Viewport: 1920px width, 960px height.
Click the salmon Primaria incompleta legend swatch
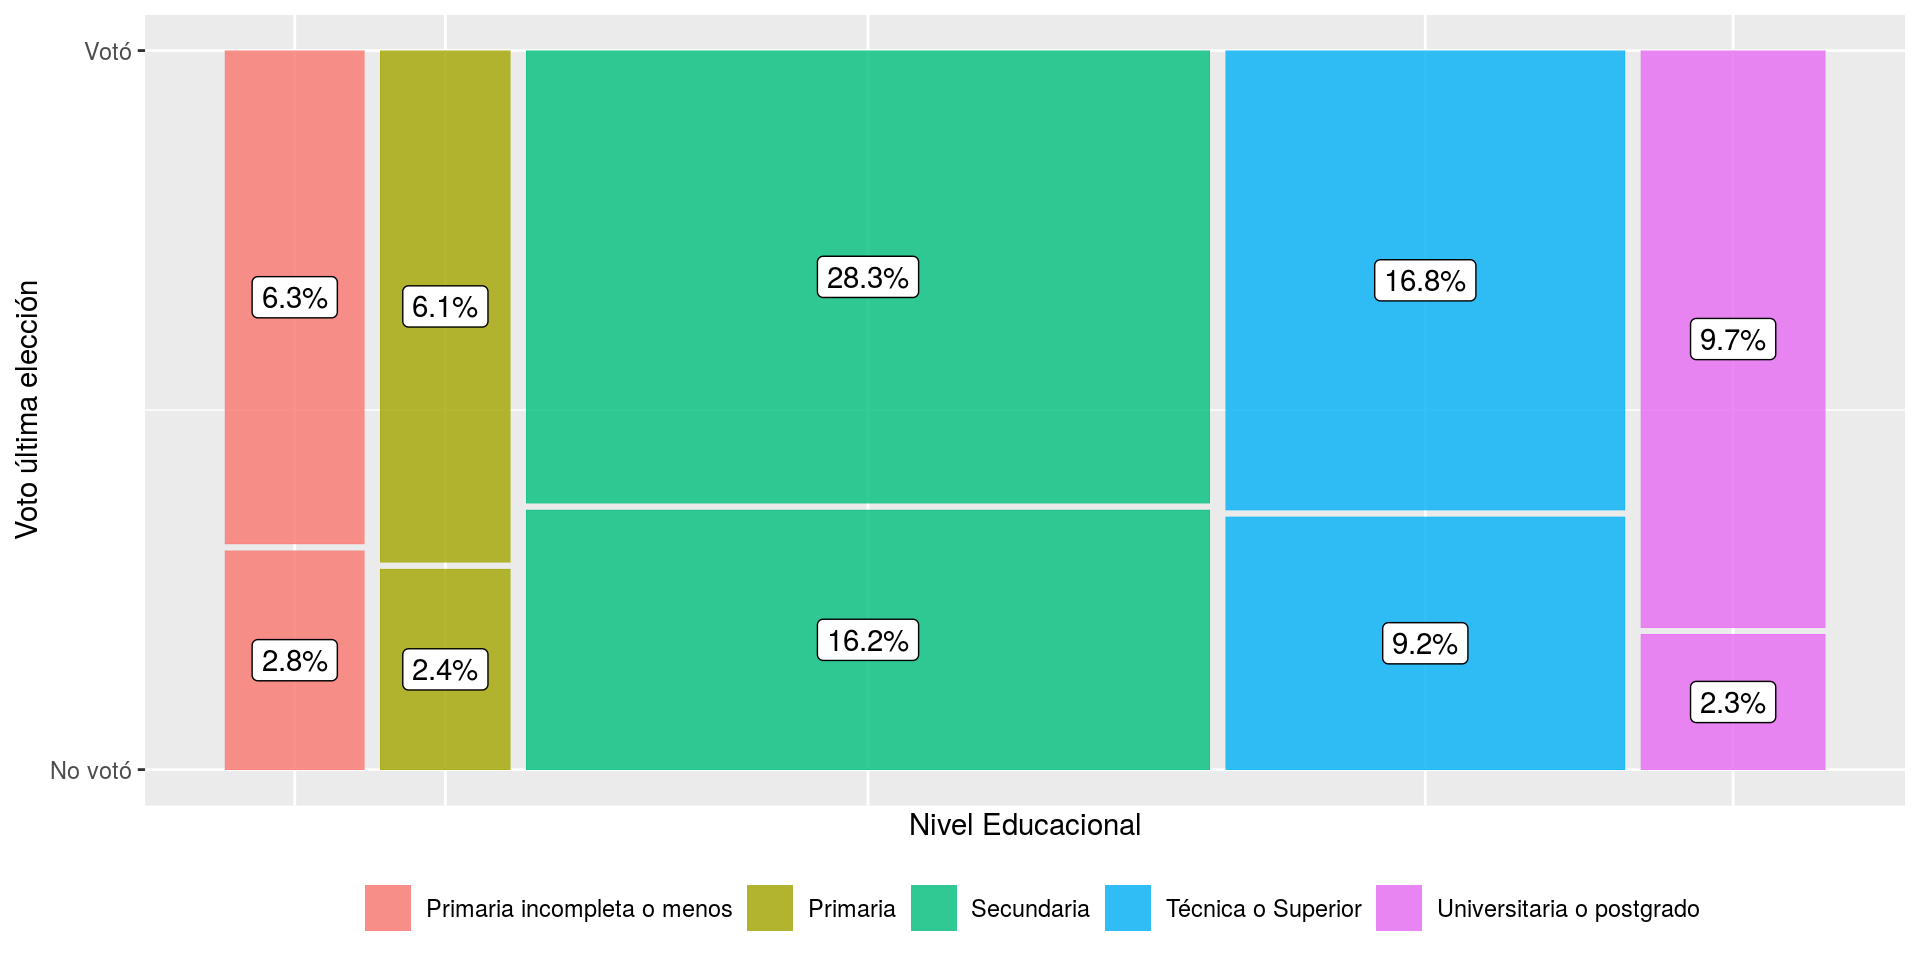pos(388,908)
